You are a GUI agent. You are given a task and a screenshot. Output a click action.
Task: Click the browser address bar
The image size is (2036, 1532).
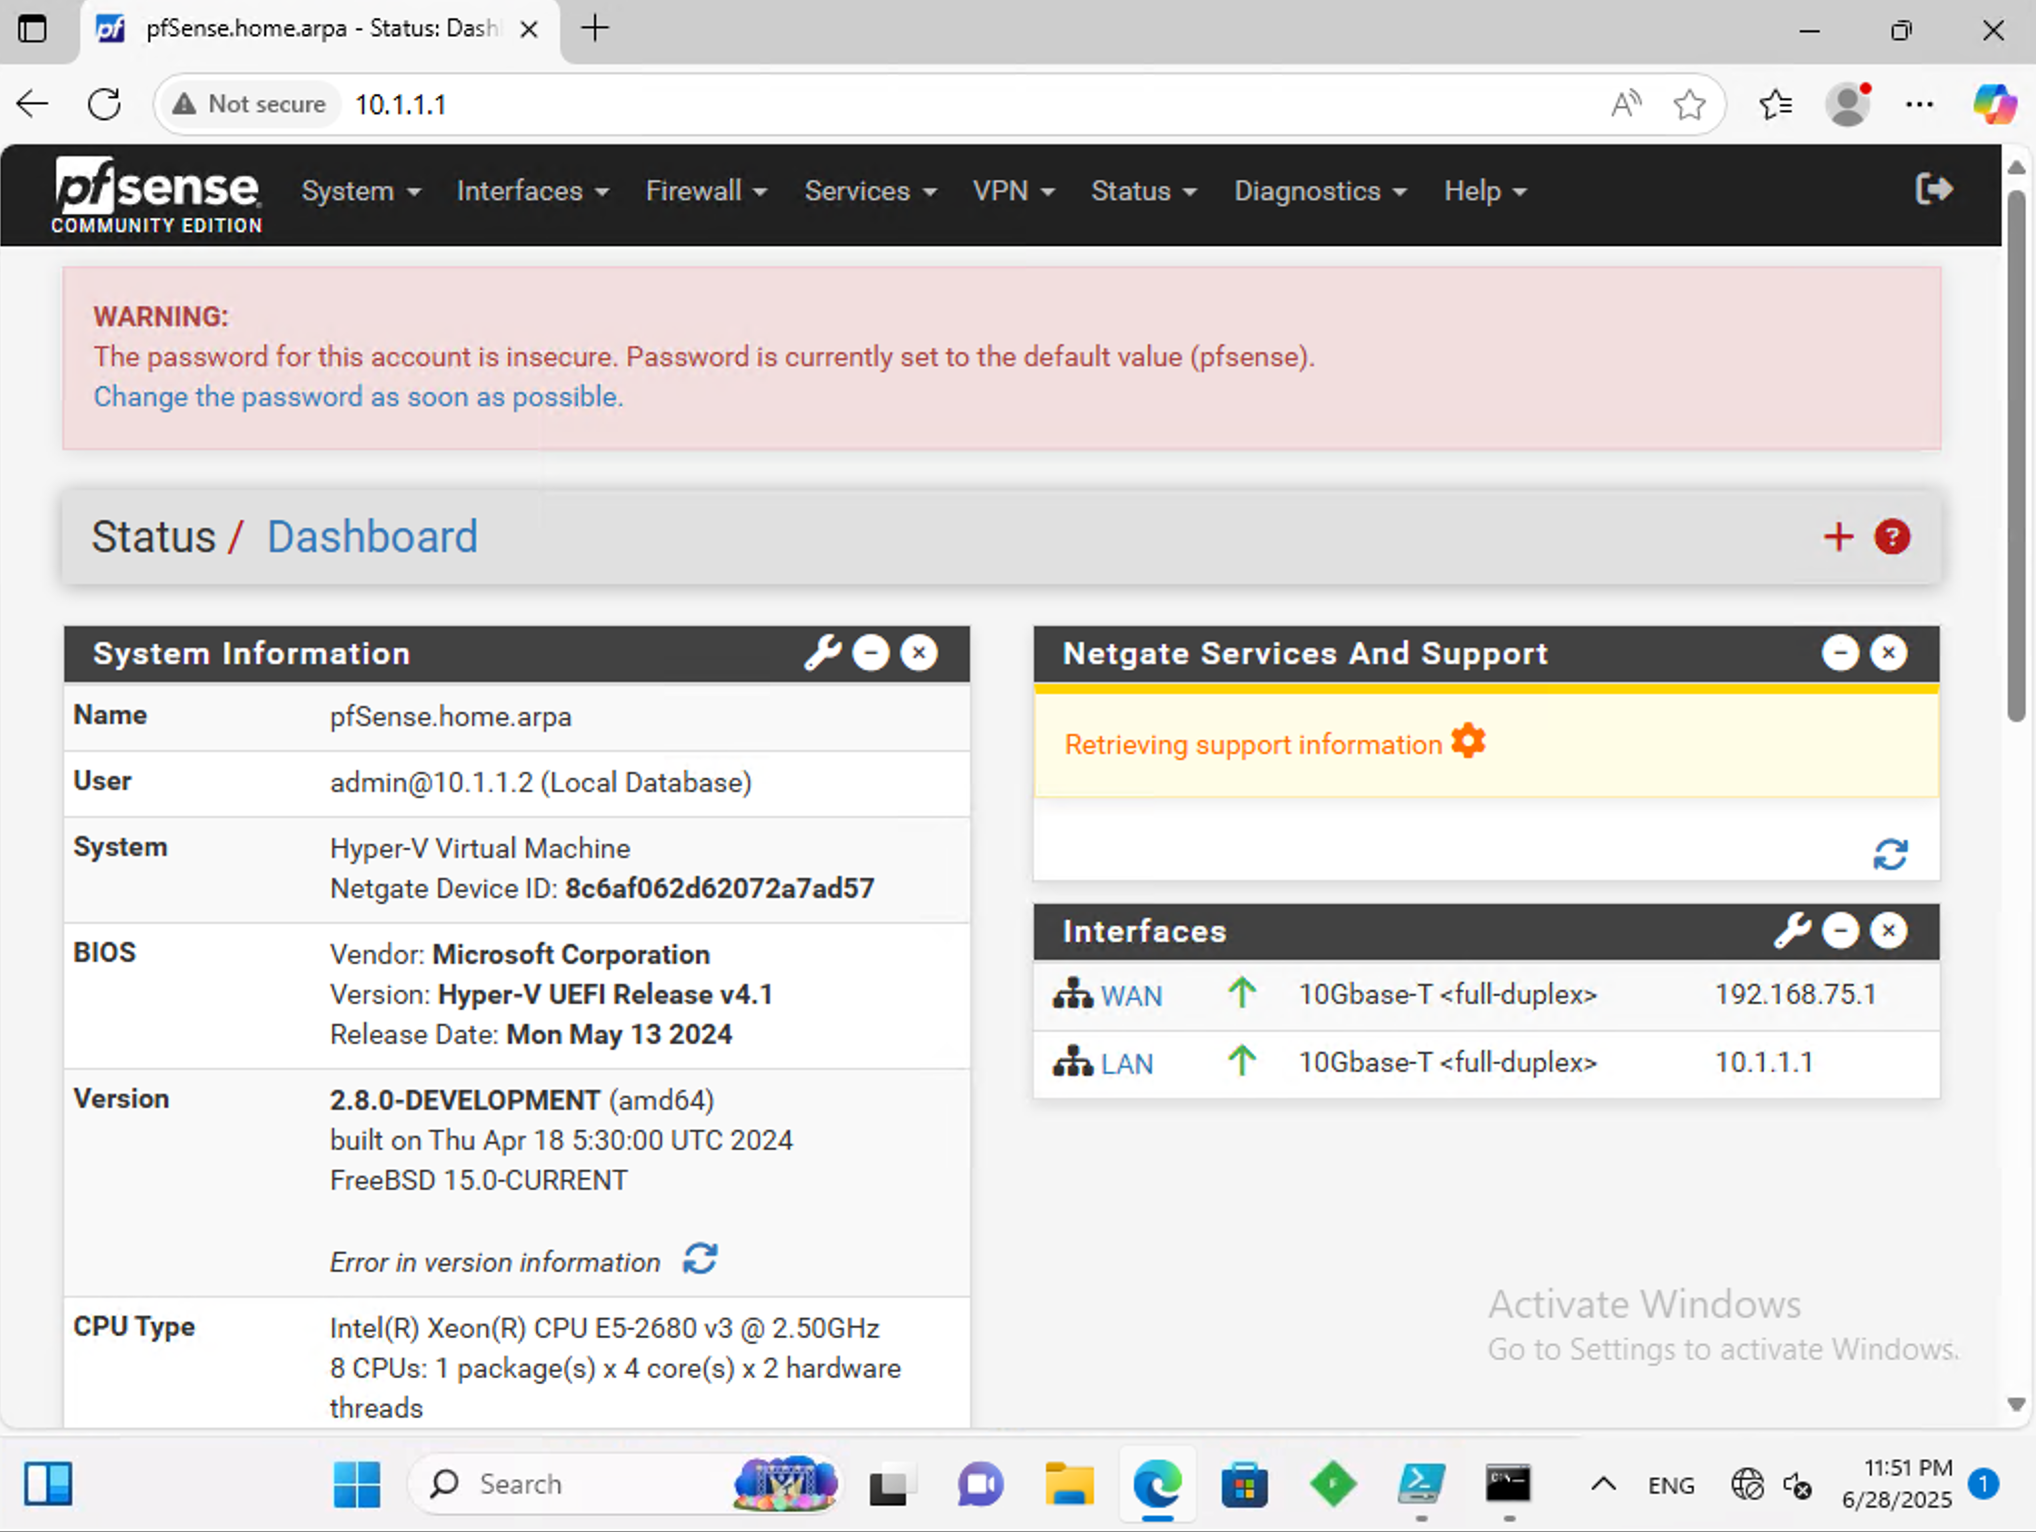point(900,104)
